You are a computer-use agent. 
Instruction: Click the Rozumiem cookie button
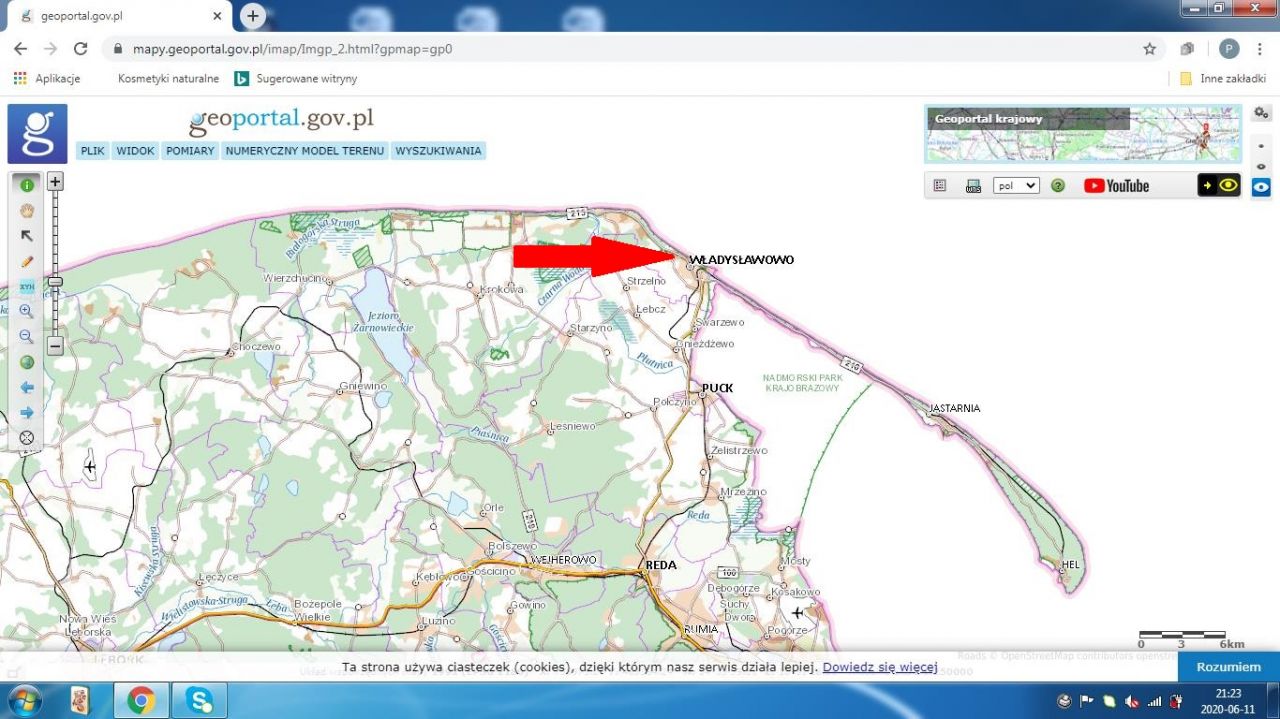click(x=1228, y=667)
